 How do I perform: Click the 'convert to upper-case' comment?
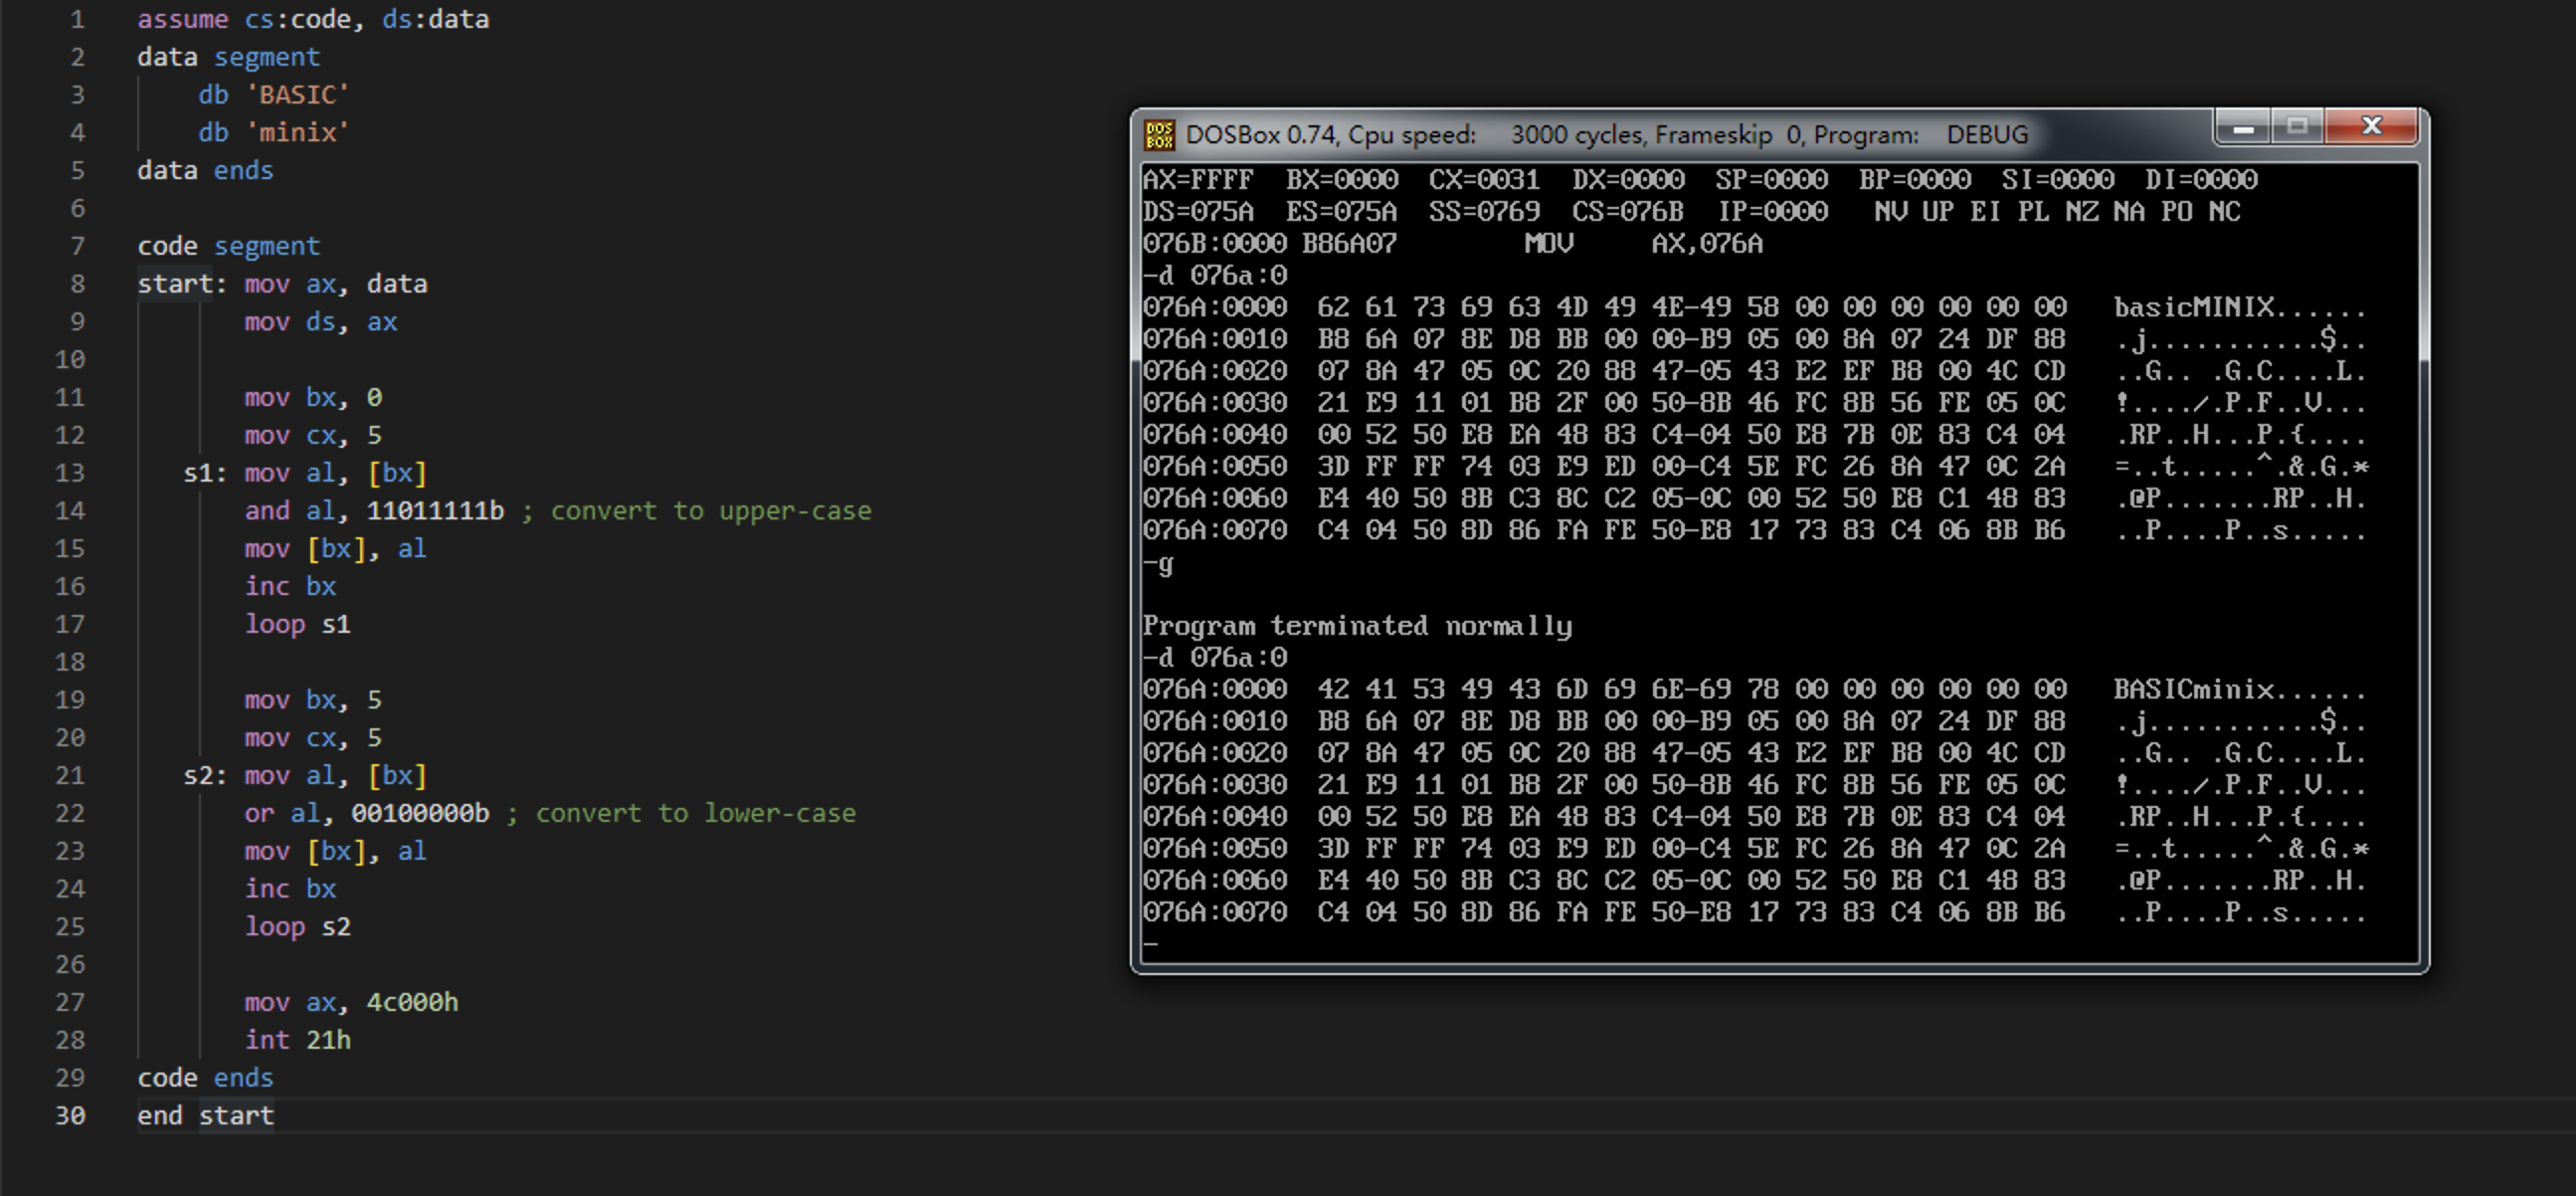(x=711, y=511)
